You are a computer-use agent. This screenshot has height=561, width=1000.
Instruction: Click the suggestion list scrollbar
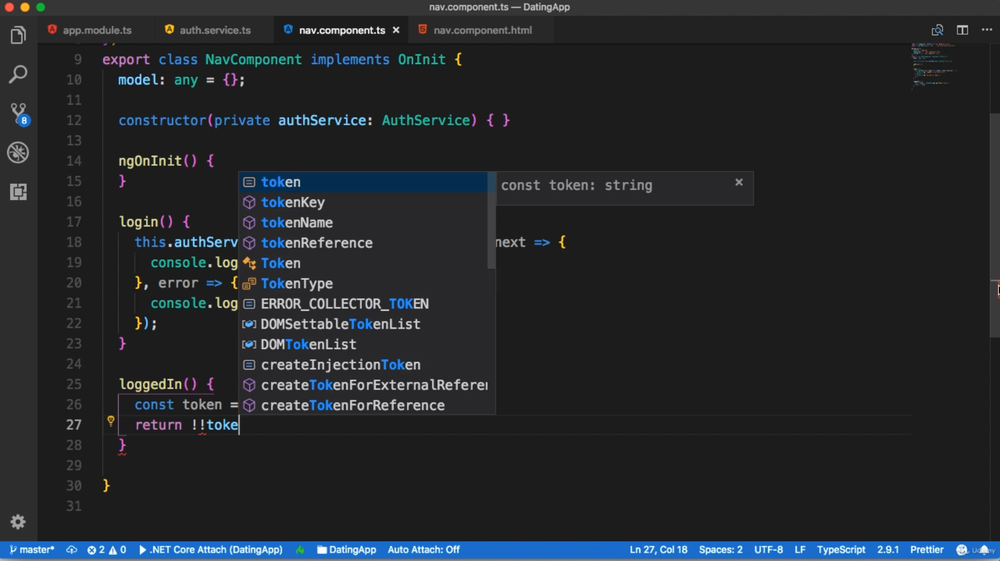click(491, 220)
